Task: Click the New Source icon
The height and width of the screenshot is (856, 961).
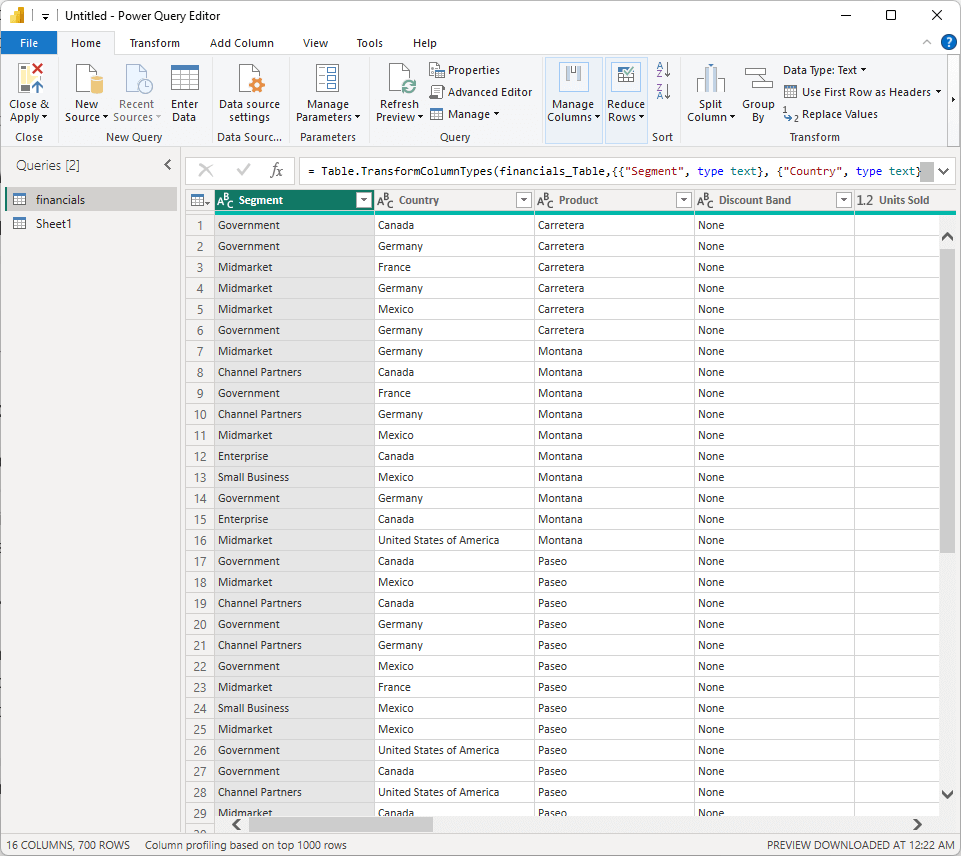Action: coord(88,78)
